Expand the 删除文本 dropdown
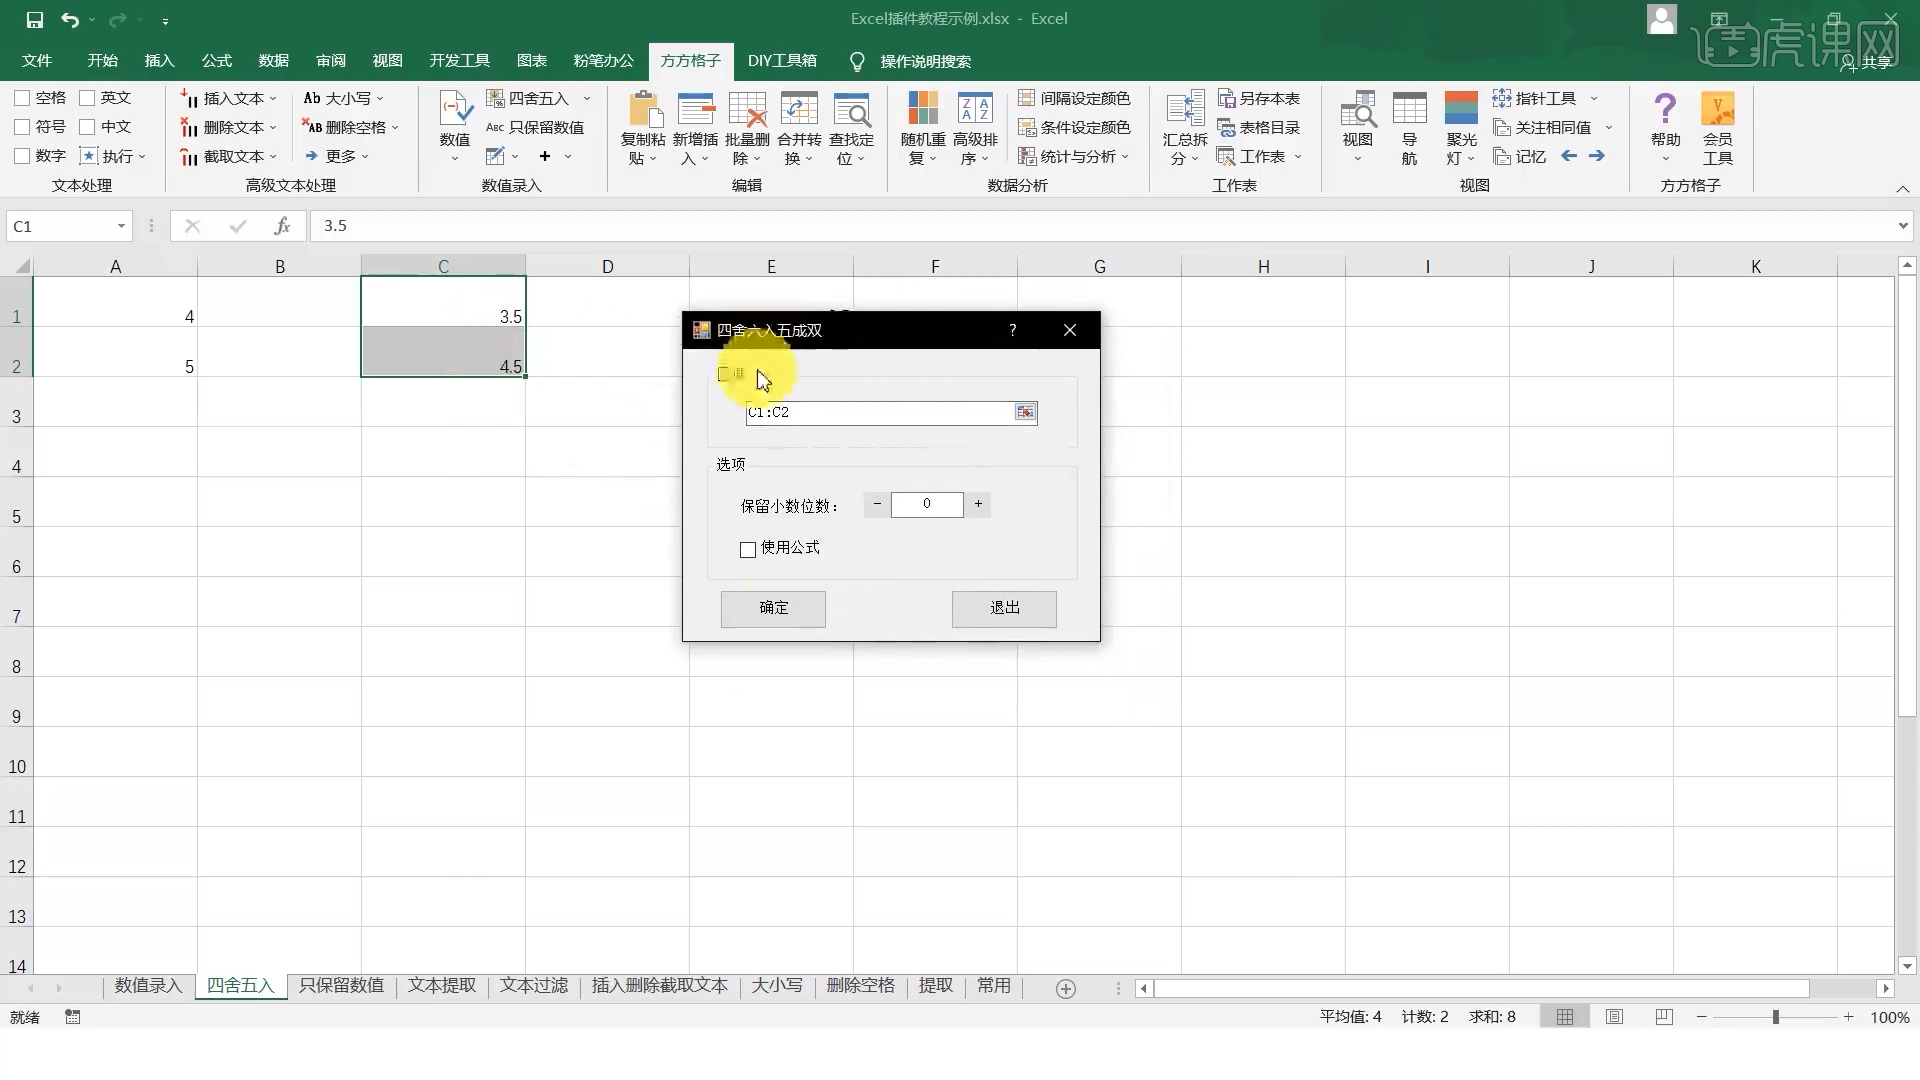The width and height of the screenshot is (1920, 1080). pyautogui.click(x=272, y=128)
